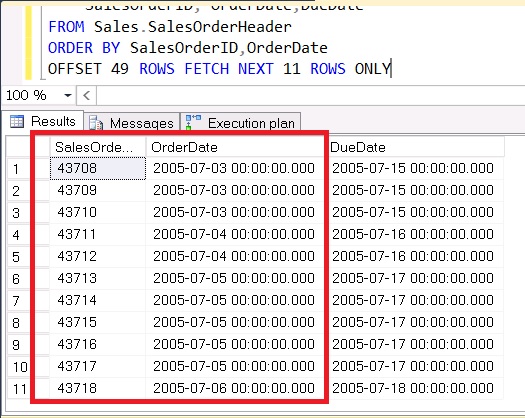This screenshot has width=525, height=418.
Task: Select cell 43717
Action: click(97, 366)
